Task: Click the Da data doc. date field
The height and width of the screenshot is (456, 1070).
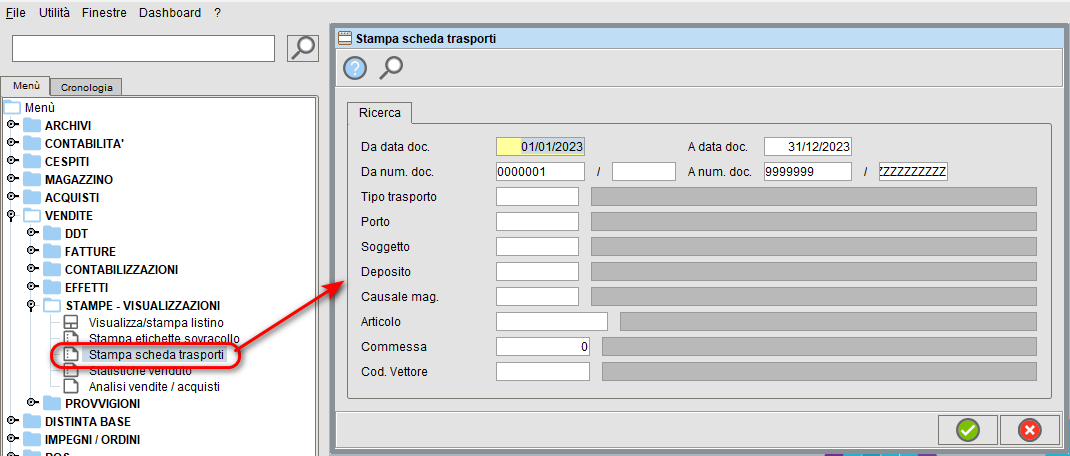Action: 540,146
